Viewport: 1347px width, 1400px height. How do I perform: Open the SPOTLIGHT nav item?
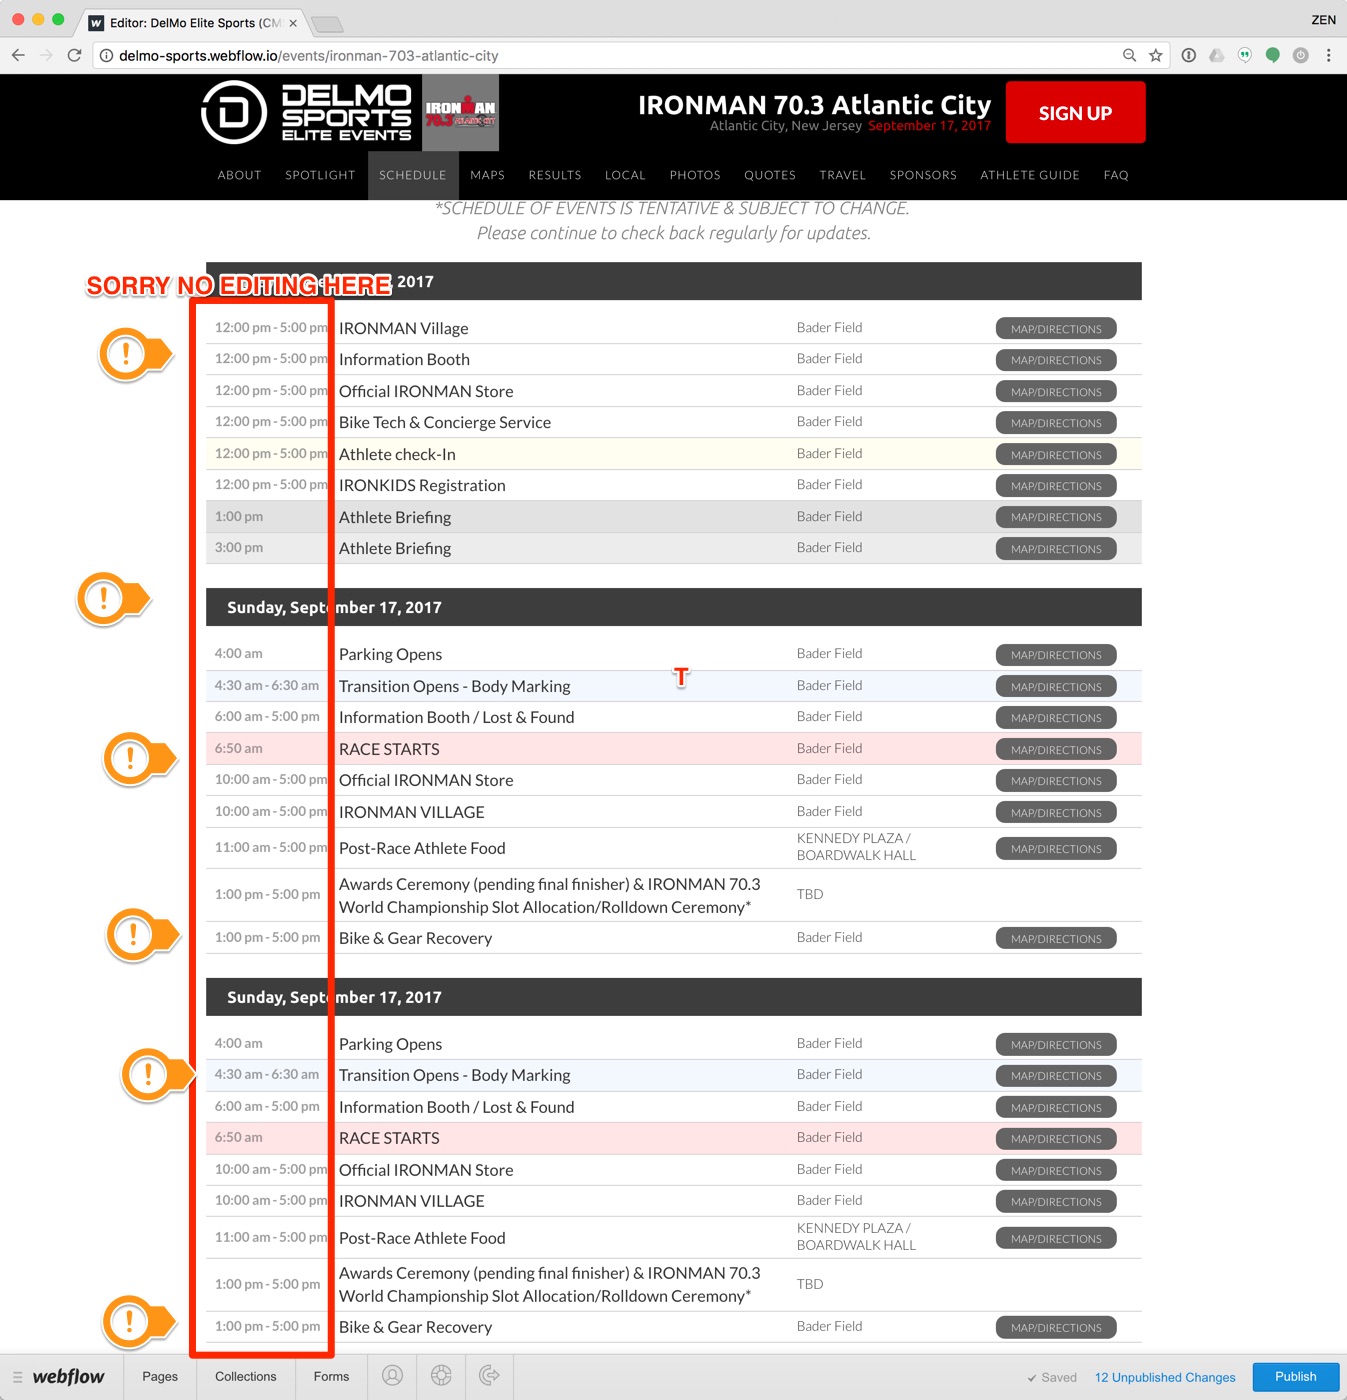320,175
